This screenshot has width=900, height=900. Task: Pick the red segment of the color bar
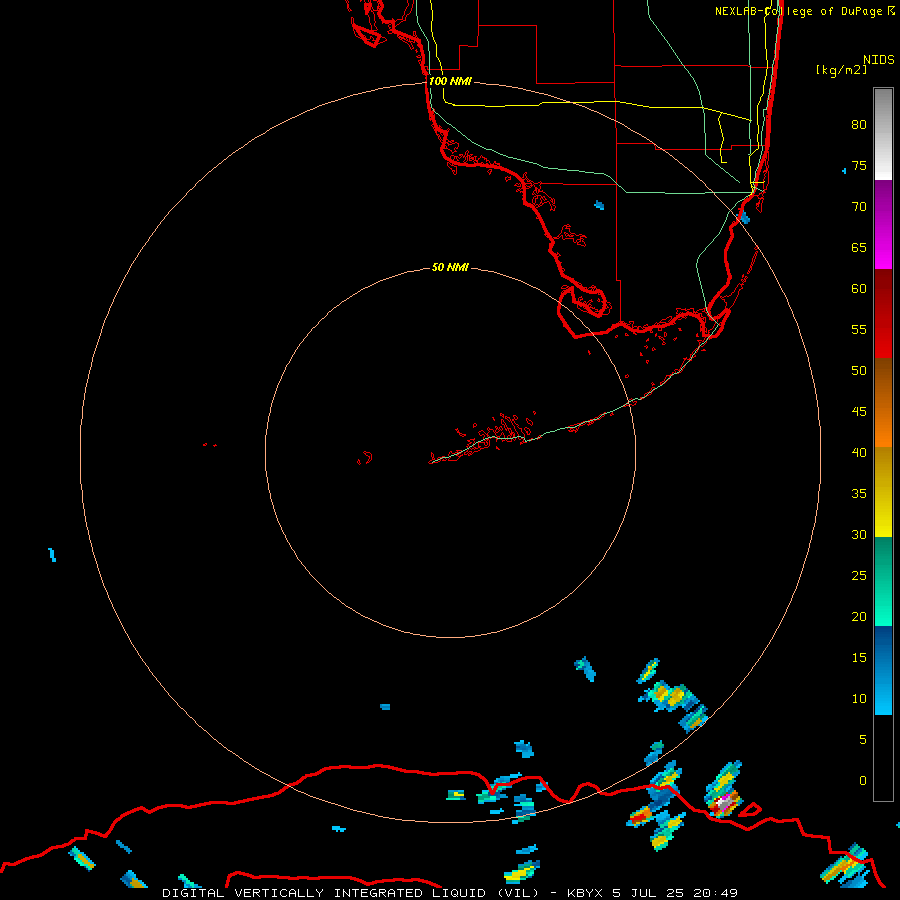883,314
